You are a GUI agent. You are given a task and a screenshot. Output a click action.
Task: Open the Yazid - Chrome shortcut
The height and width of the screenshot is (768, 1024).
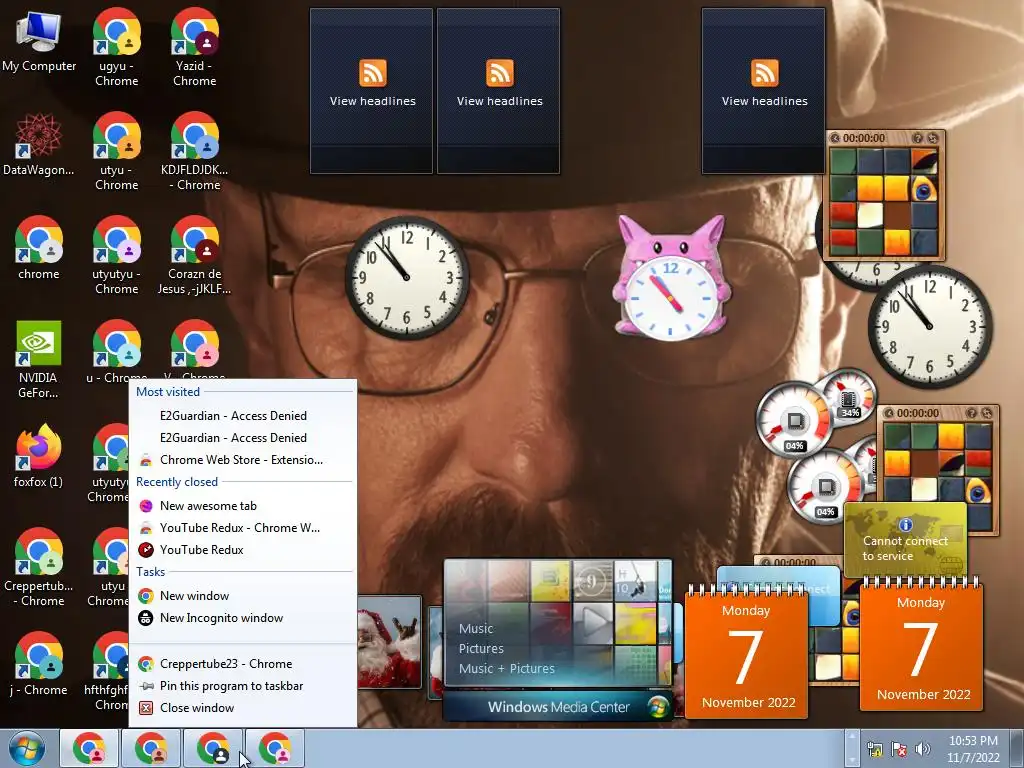[x=195, y=47]
